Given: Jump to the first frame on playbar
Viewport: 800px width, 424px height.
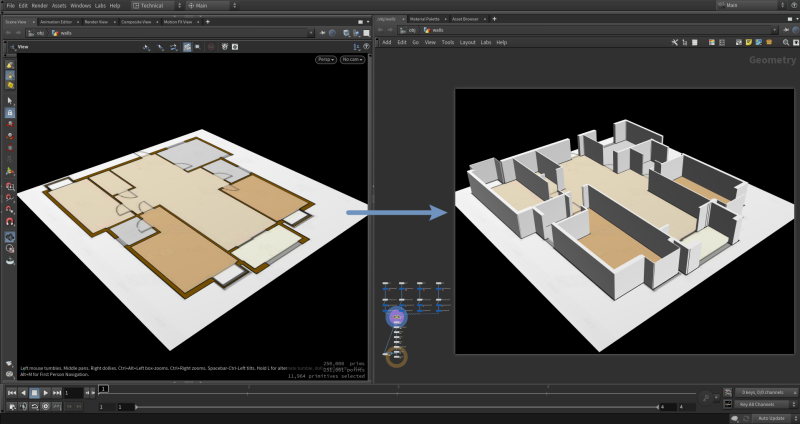Looking at the screenshot, I should point(11,393).
